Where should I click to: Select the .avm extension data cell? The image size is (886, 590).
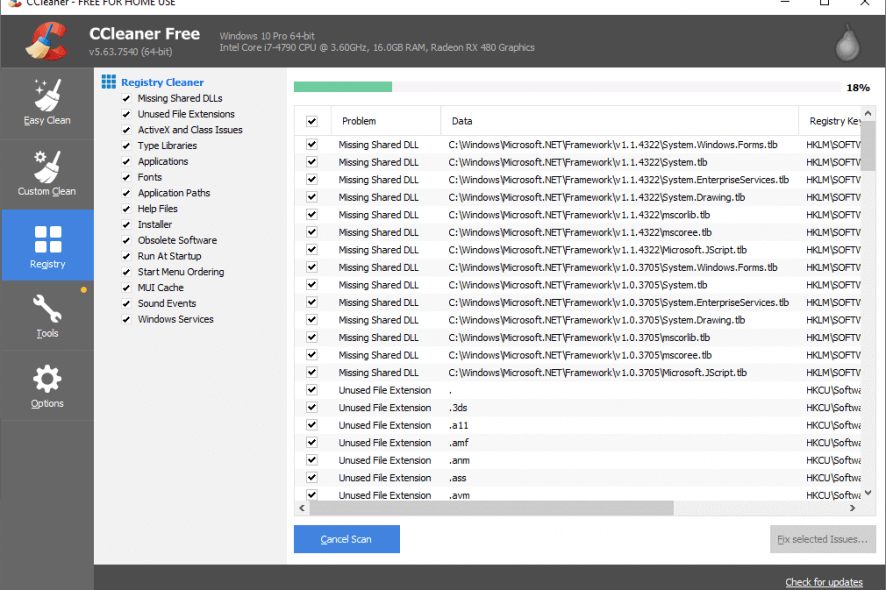tap(459, 495)
